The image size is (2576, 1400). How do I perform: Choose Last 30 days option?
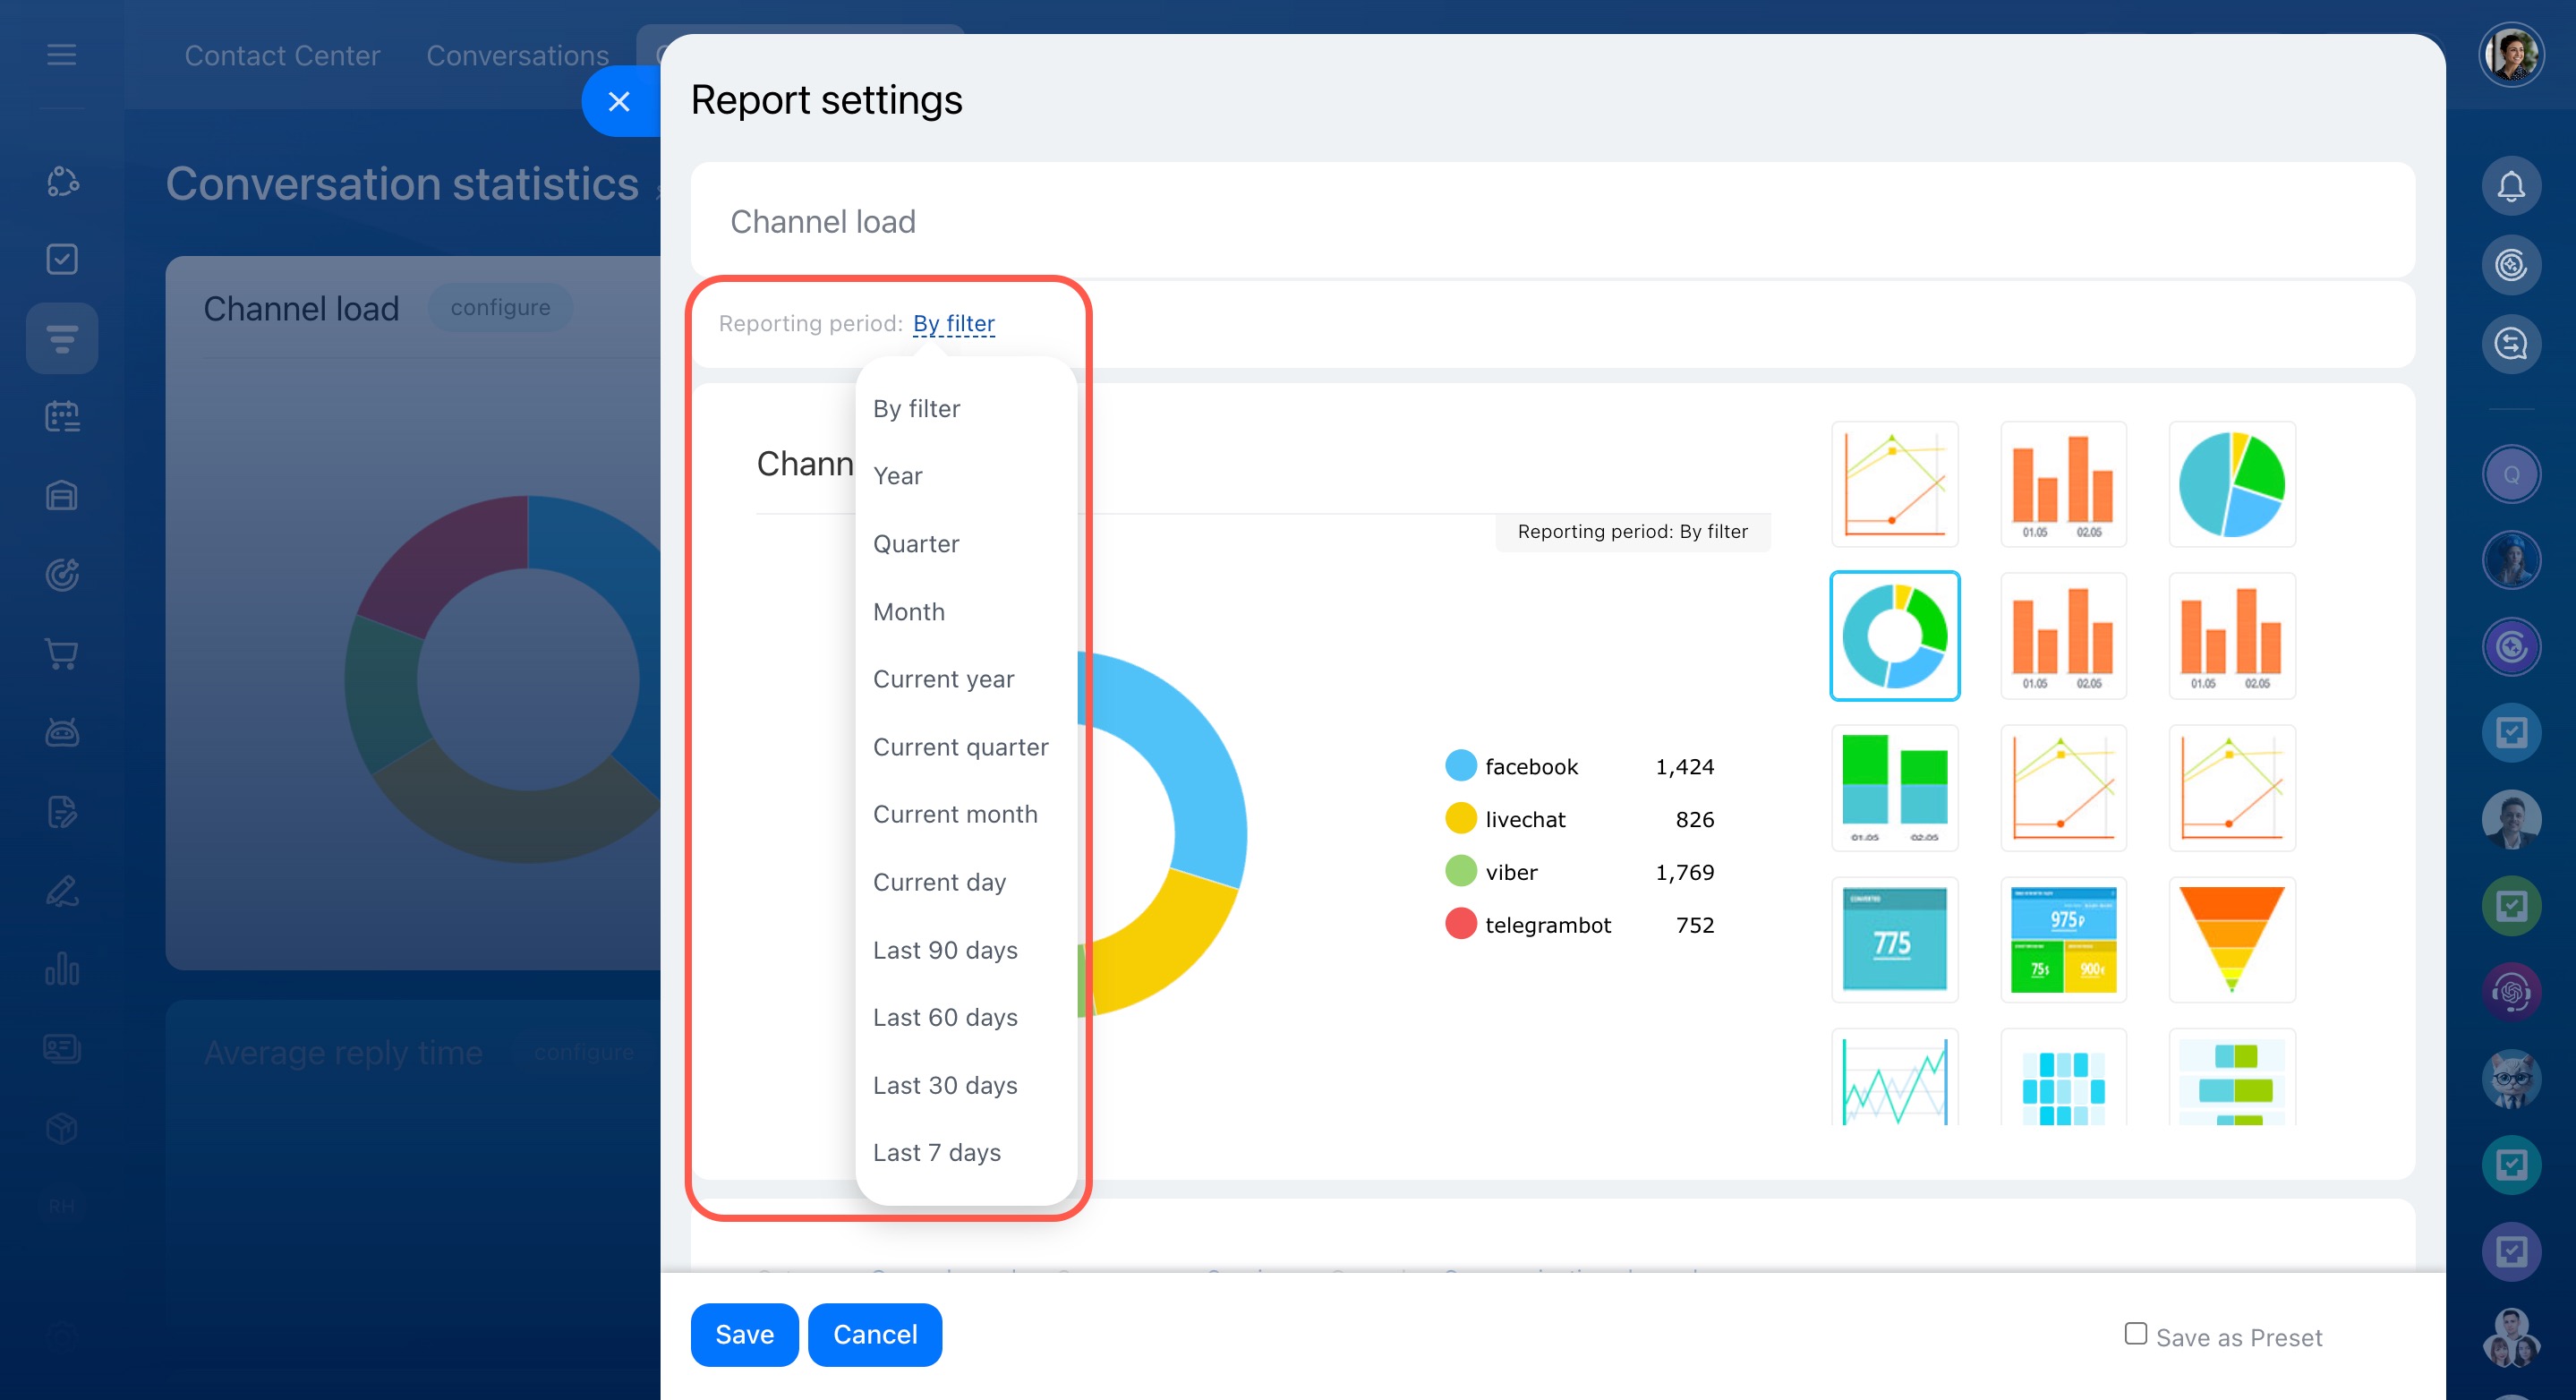point(944,1085)
